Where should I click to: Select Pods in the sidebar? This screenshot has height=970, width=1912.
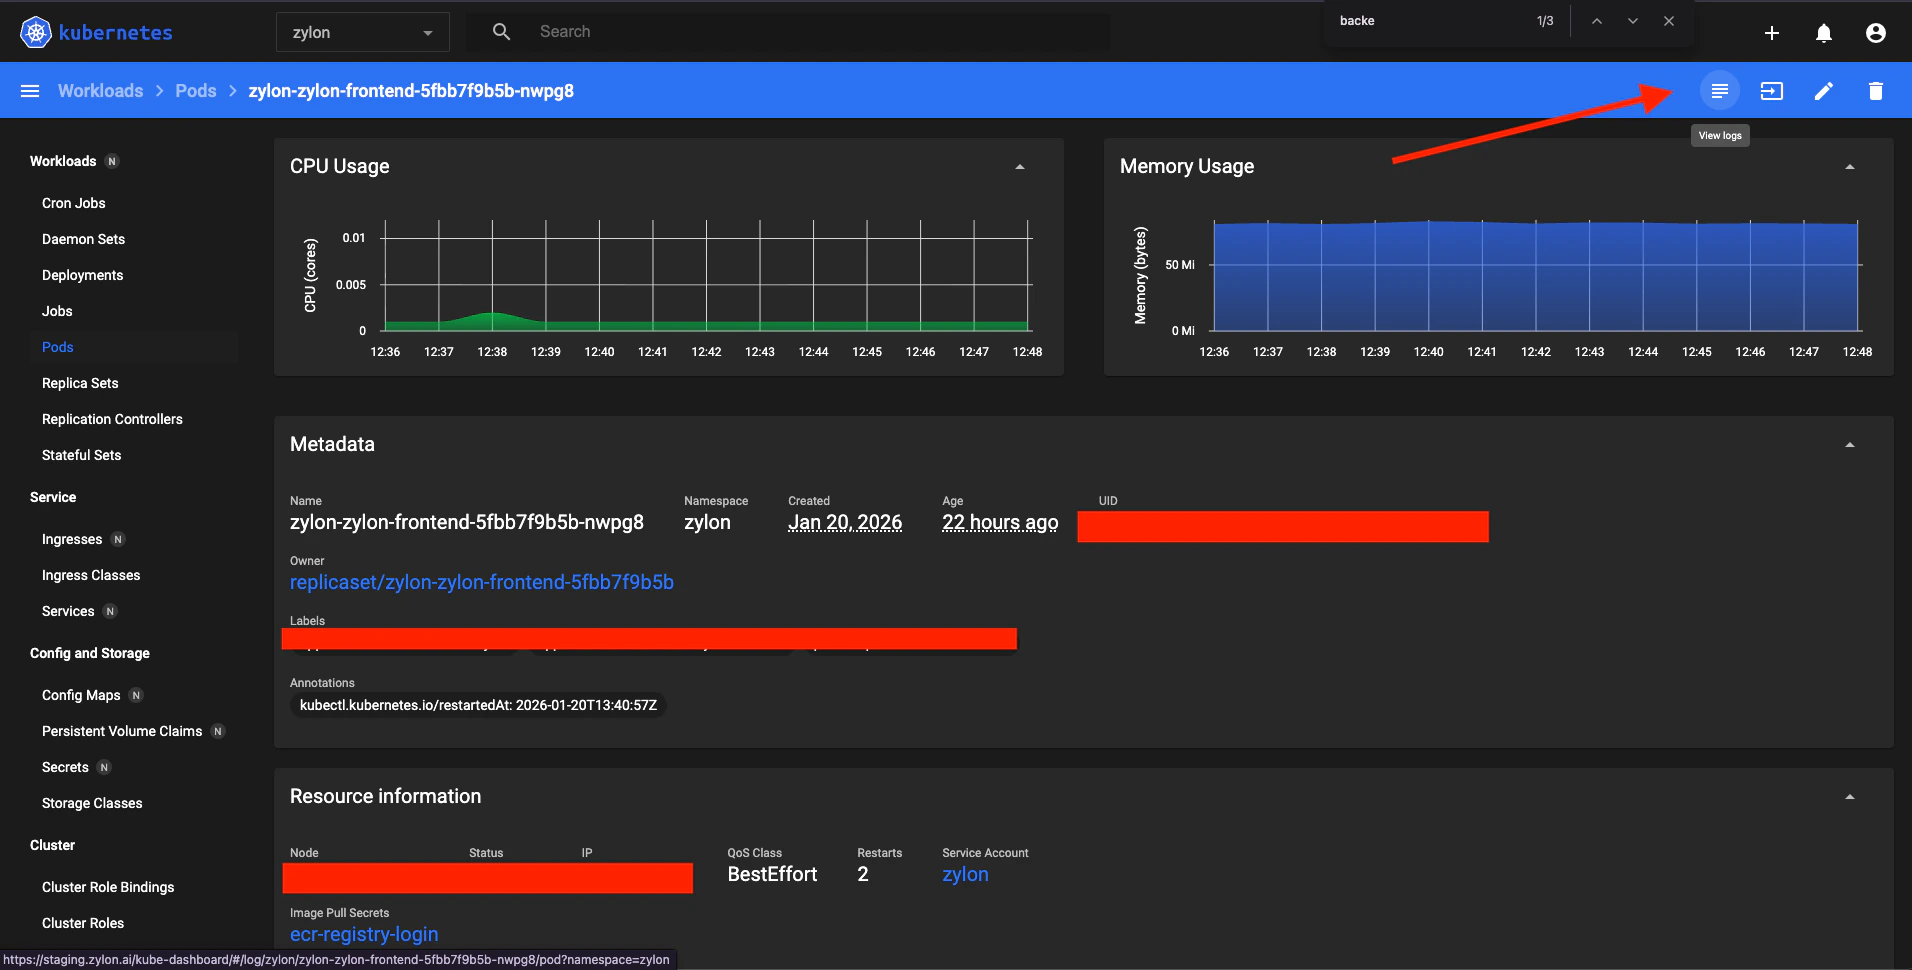[58, 347]
